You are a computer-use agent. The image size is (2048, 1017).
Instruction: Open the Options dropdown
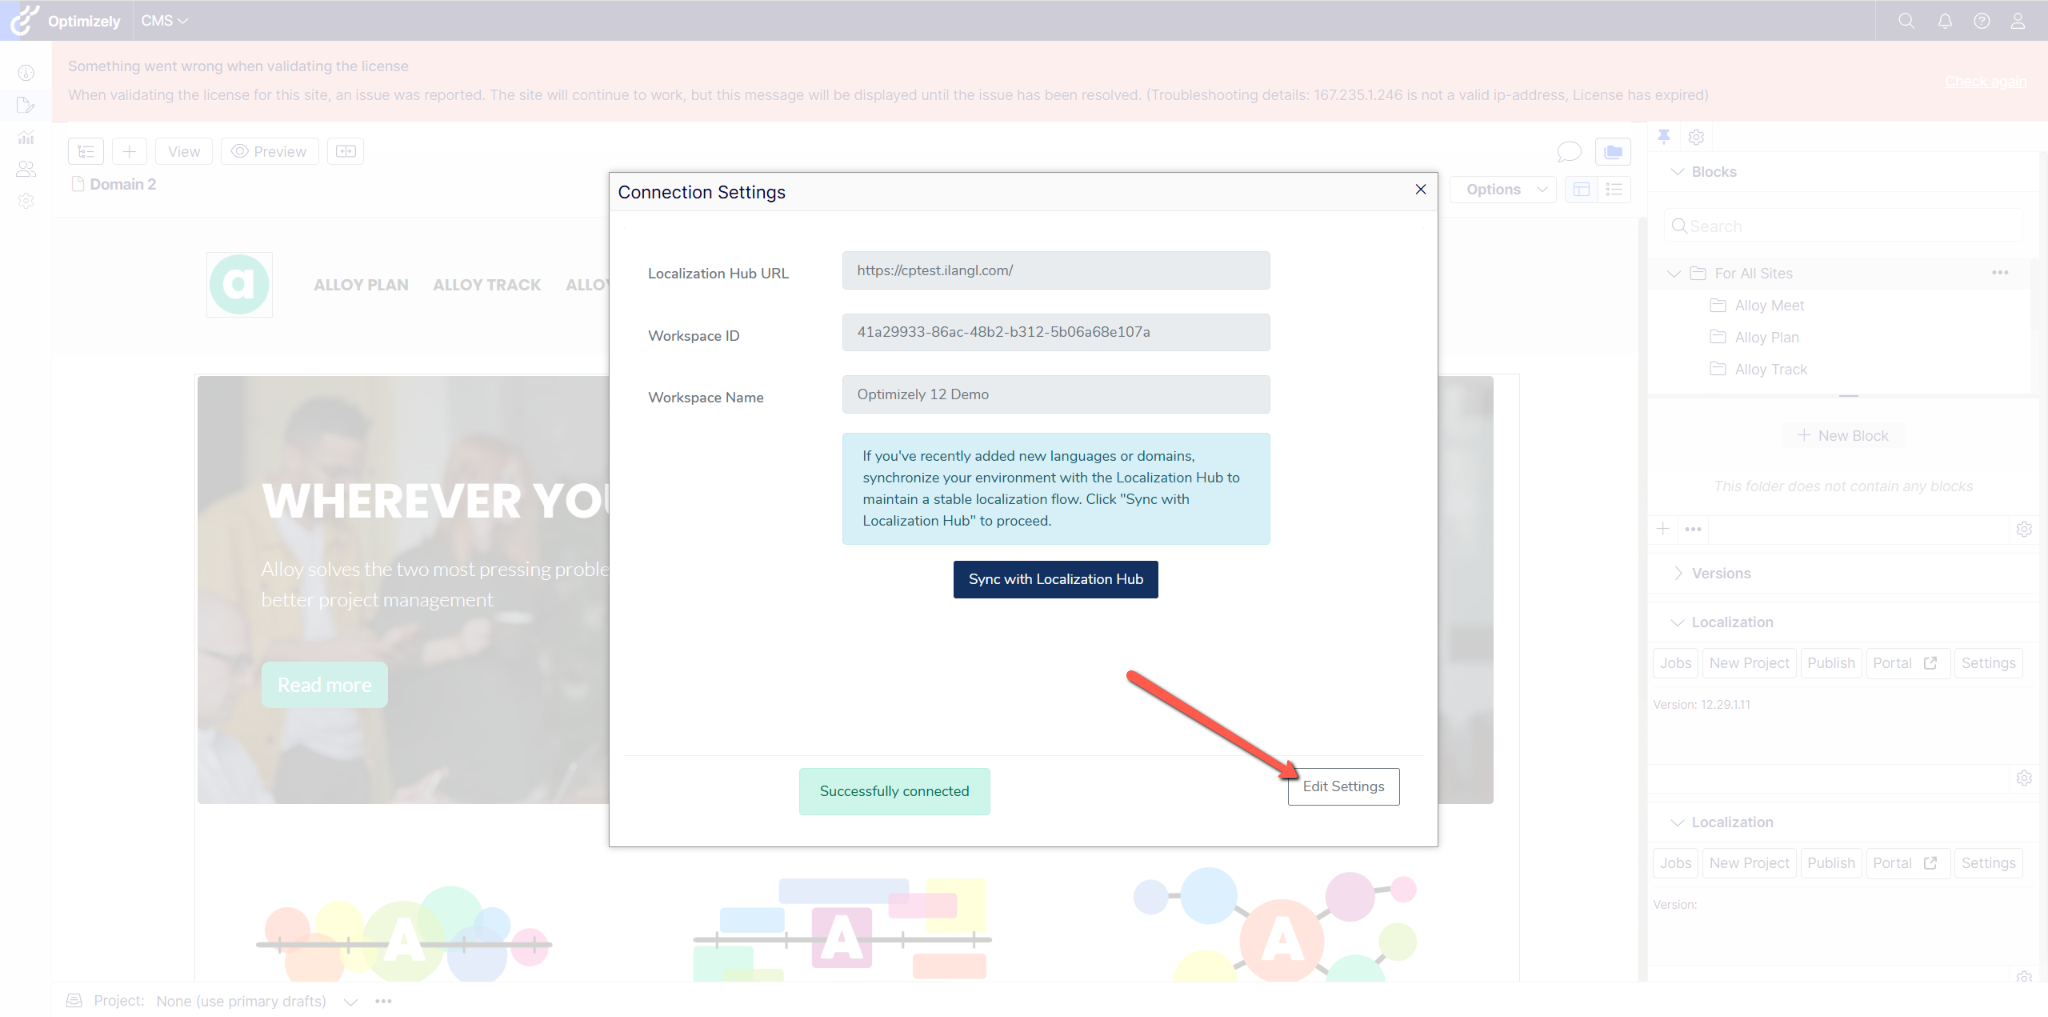(x=1505, y=190)
